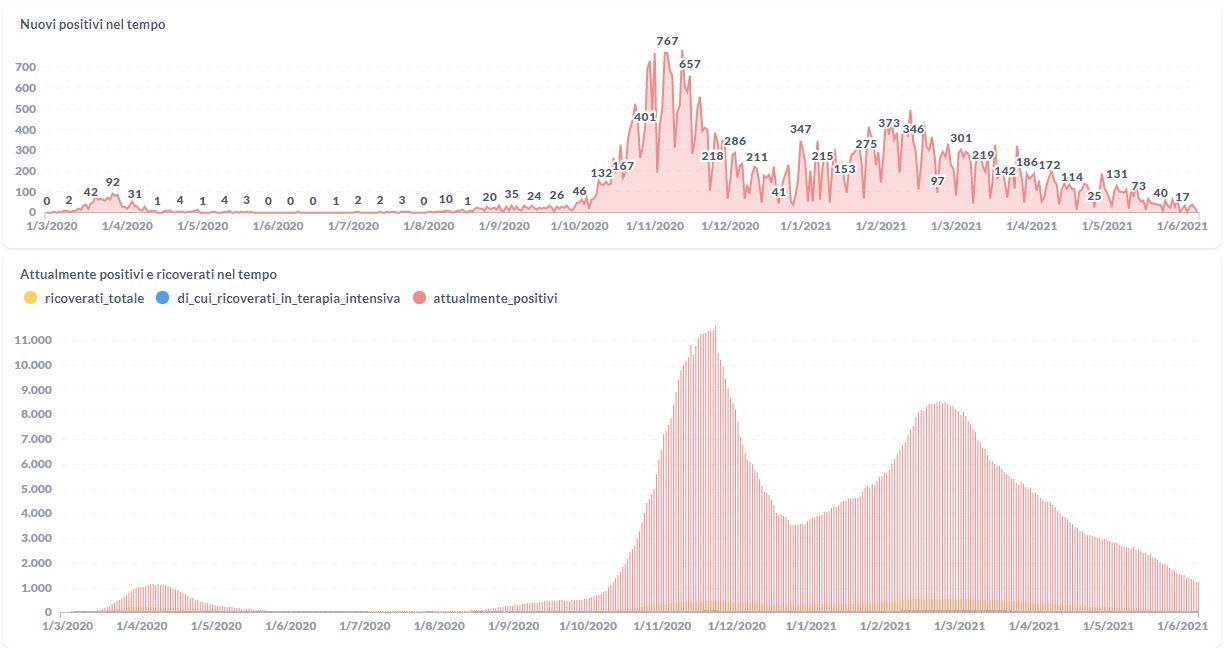
Task: Toggle the ricoverati_totale series label
Action: [95, 298]
